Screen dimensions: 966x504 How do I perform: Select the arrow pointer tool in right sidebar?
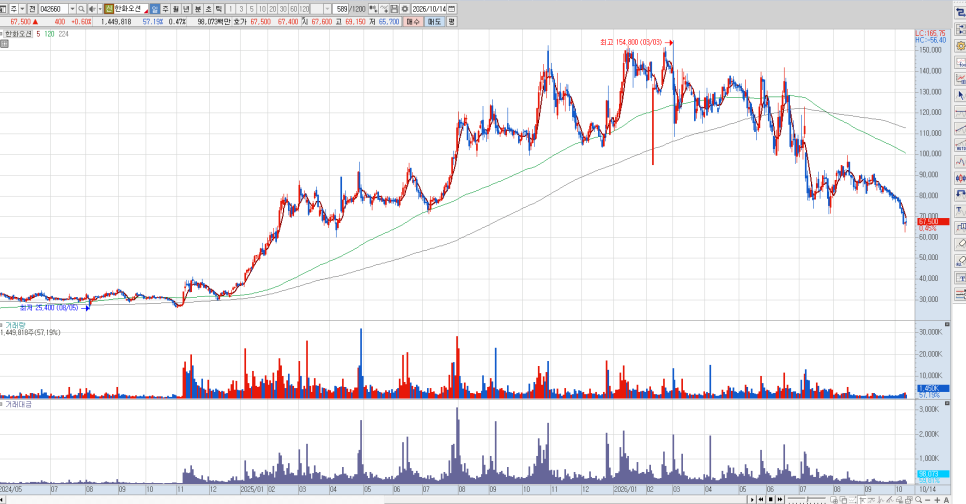coord(960,96)
